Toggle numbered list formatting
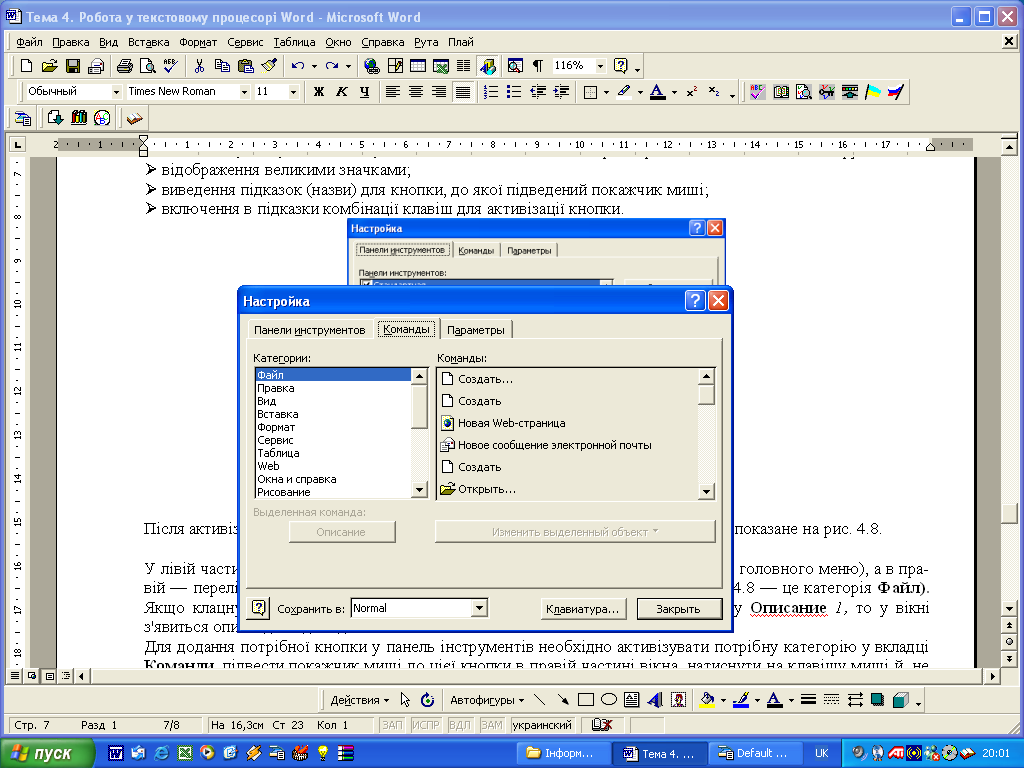Image resolution: width=1024 pixels, height=768 pixels. click(490, 91)
